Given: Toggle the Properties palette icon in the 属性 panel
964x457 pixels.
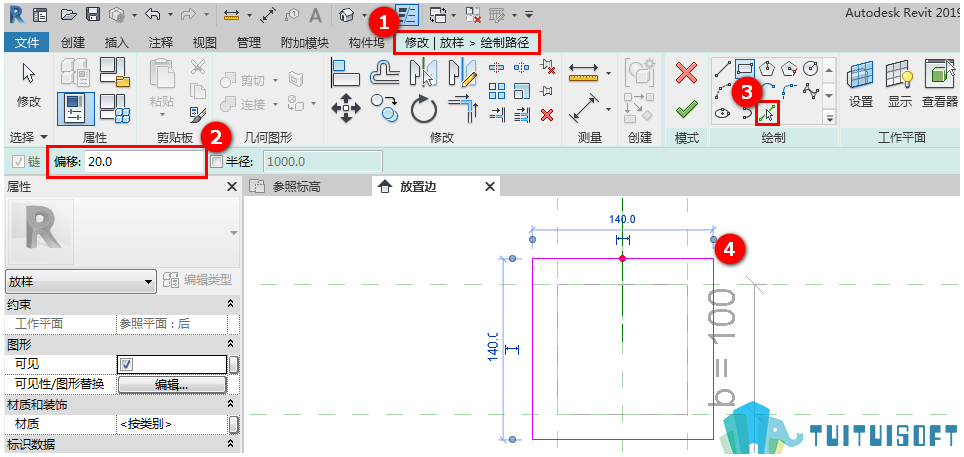Looking at the screenshot, I should (76, 108).
